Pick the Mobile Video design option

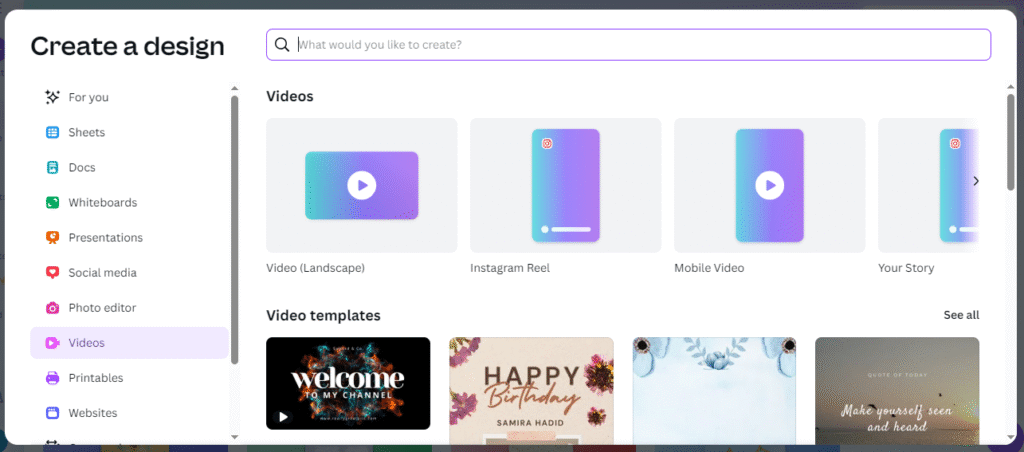pos(769,185)
